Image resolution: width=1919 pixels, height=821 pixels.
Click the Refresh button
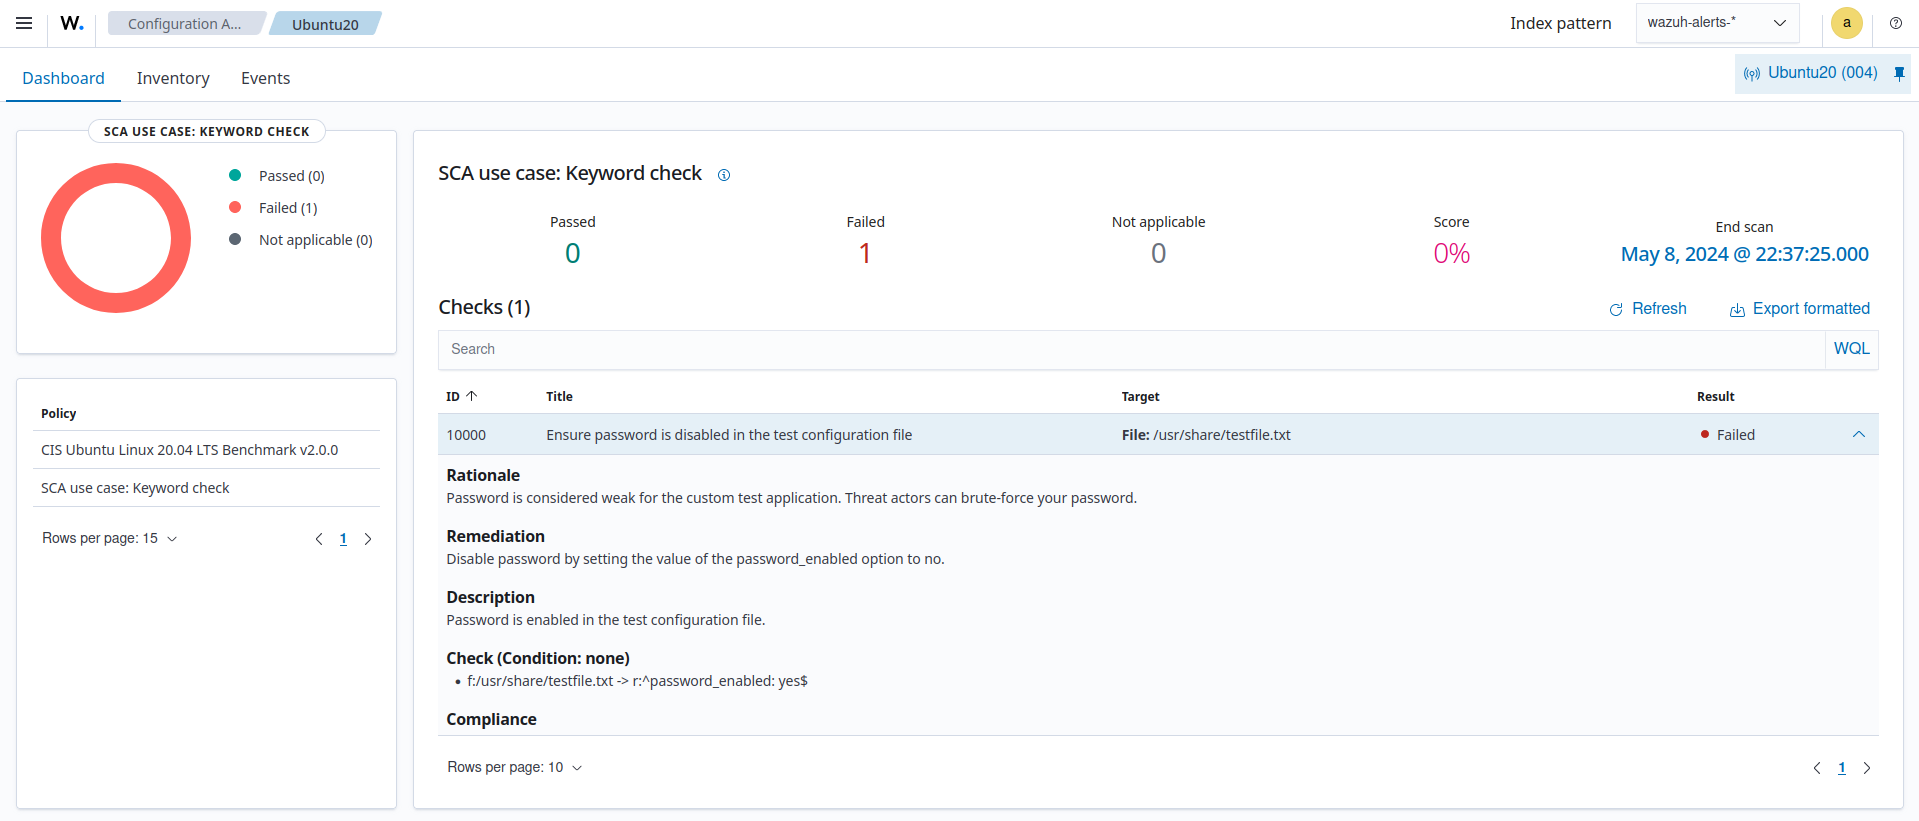point(1647,309)
